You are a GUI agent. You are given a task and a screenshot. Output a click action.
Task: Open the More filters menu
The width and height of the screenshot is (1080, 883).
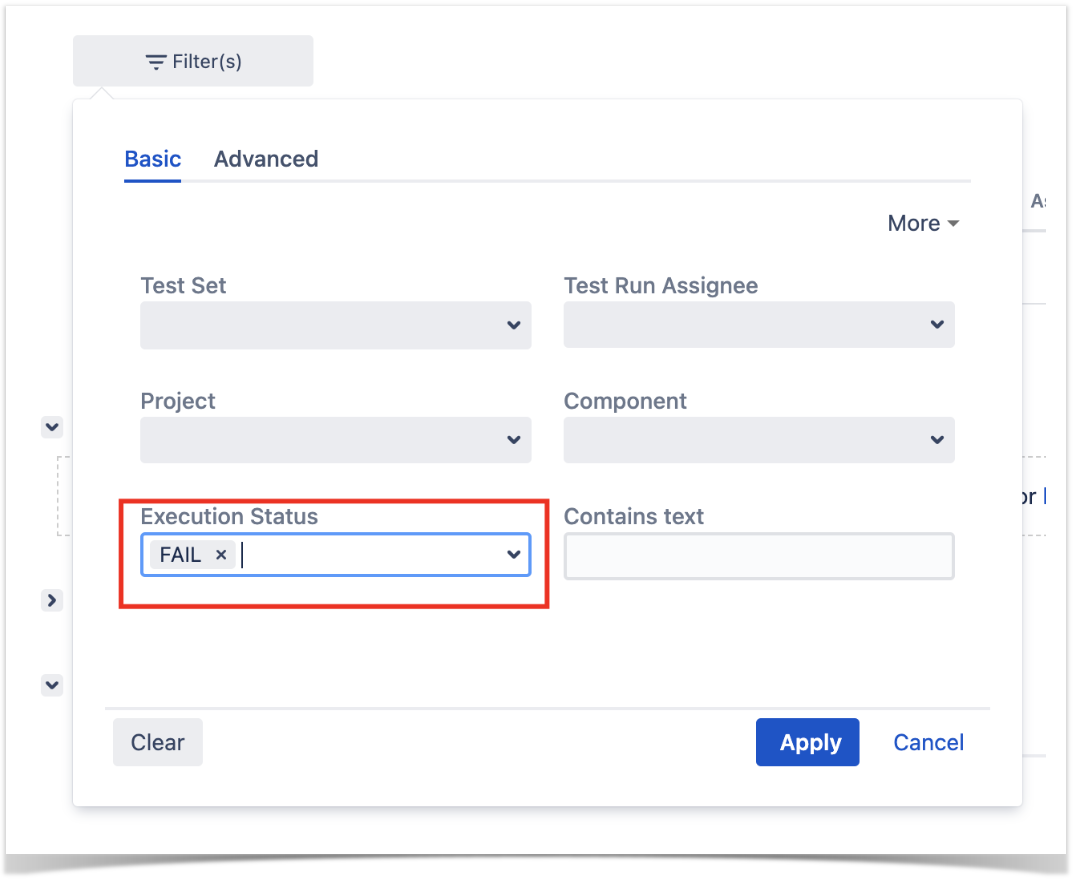923,223
